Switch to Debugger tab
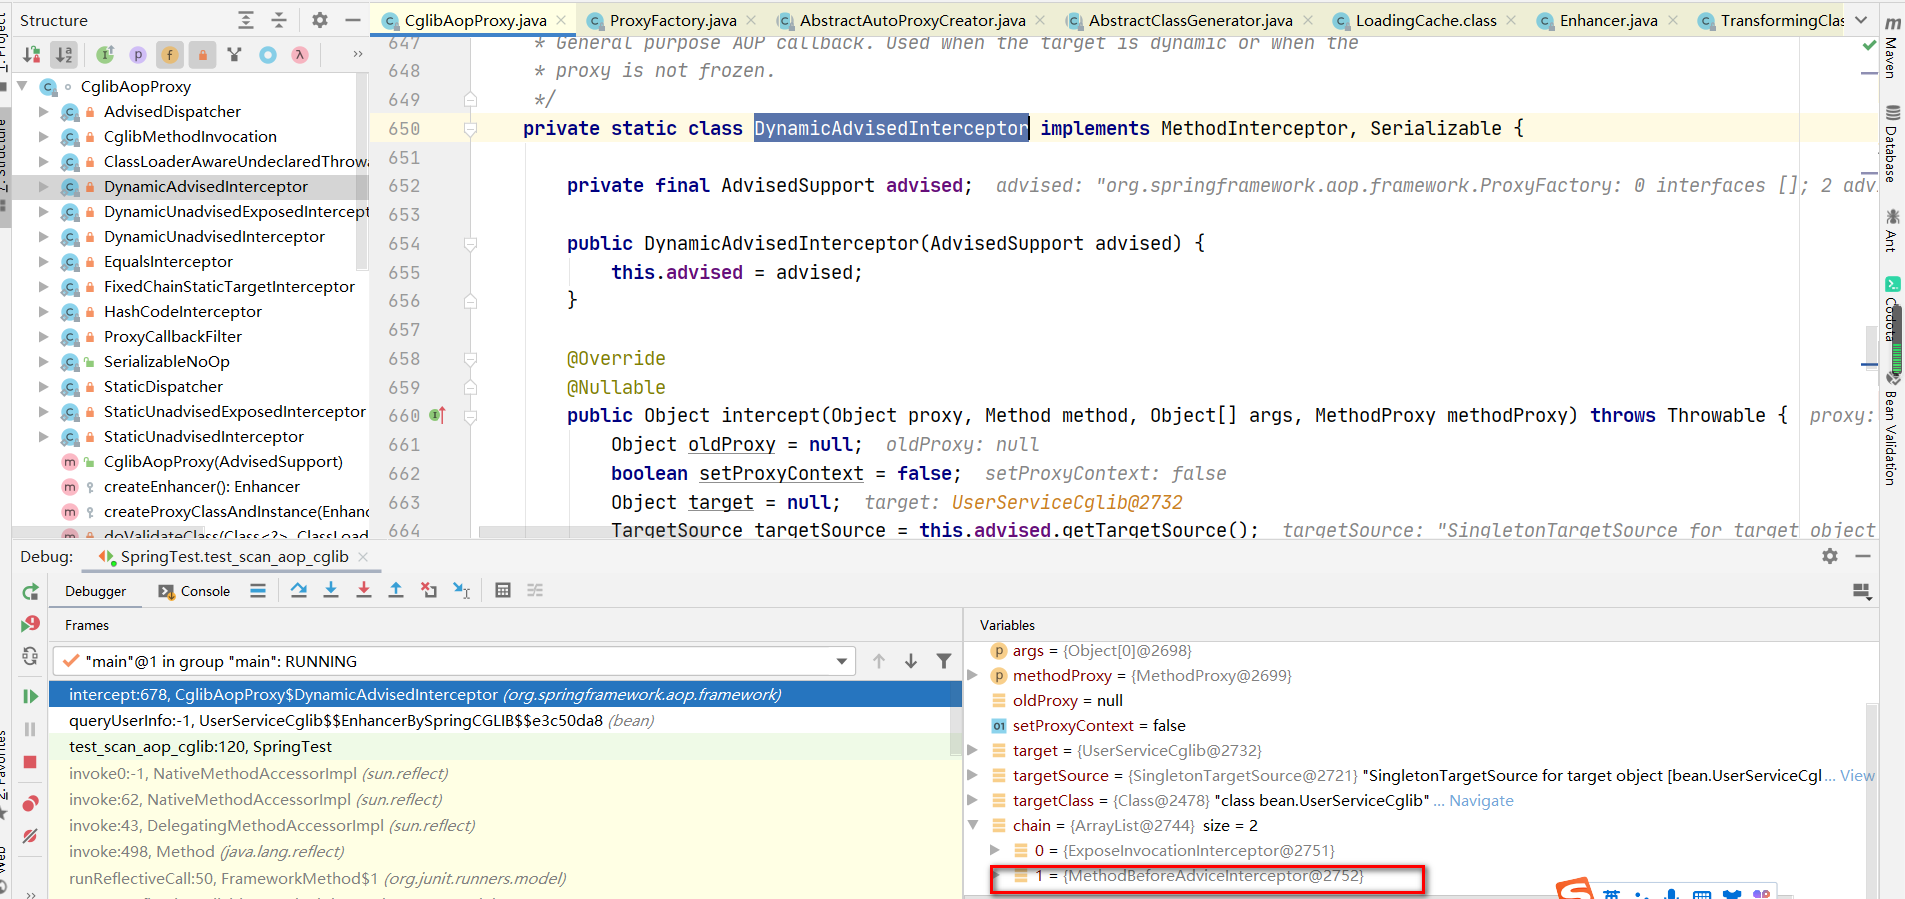The image size is (1905, 899). pyautogui.click(x=96, y=591)
